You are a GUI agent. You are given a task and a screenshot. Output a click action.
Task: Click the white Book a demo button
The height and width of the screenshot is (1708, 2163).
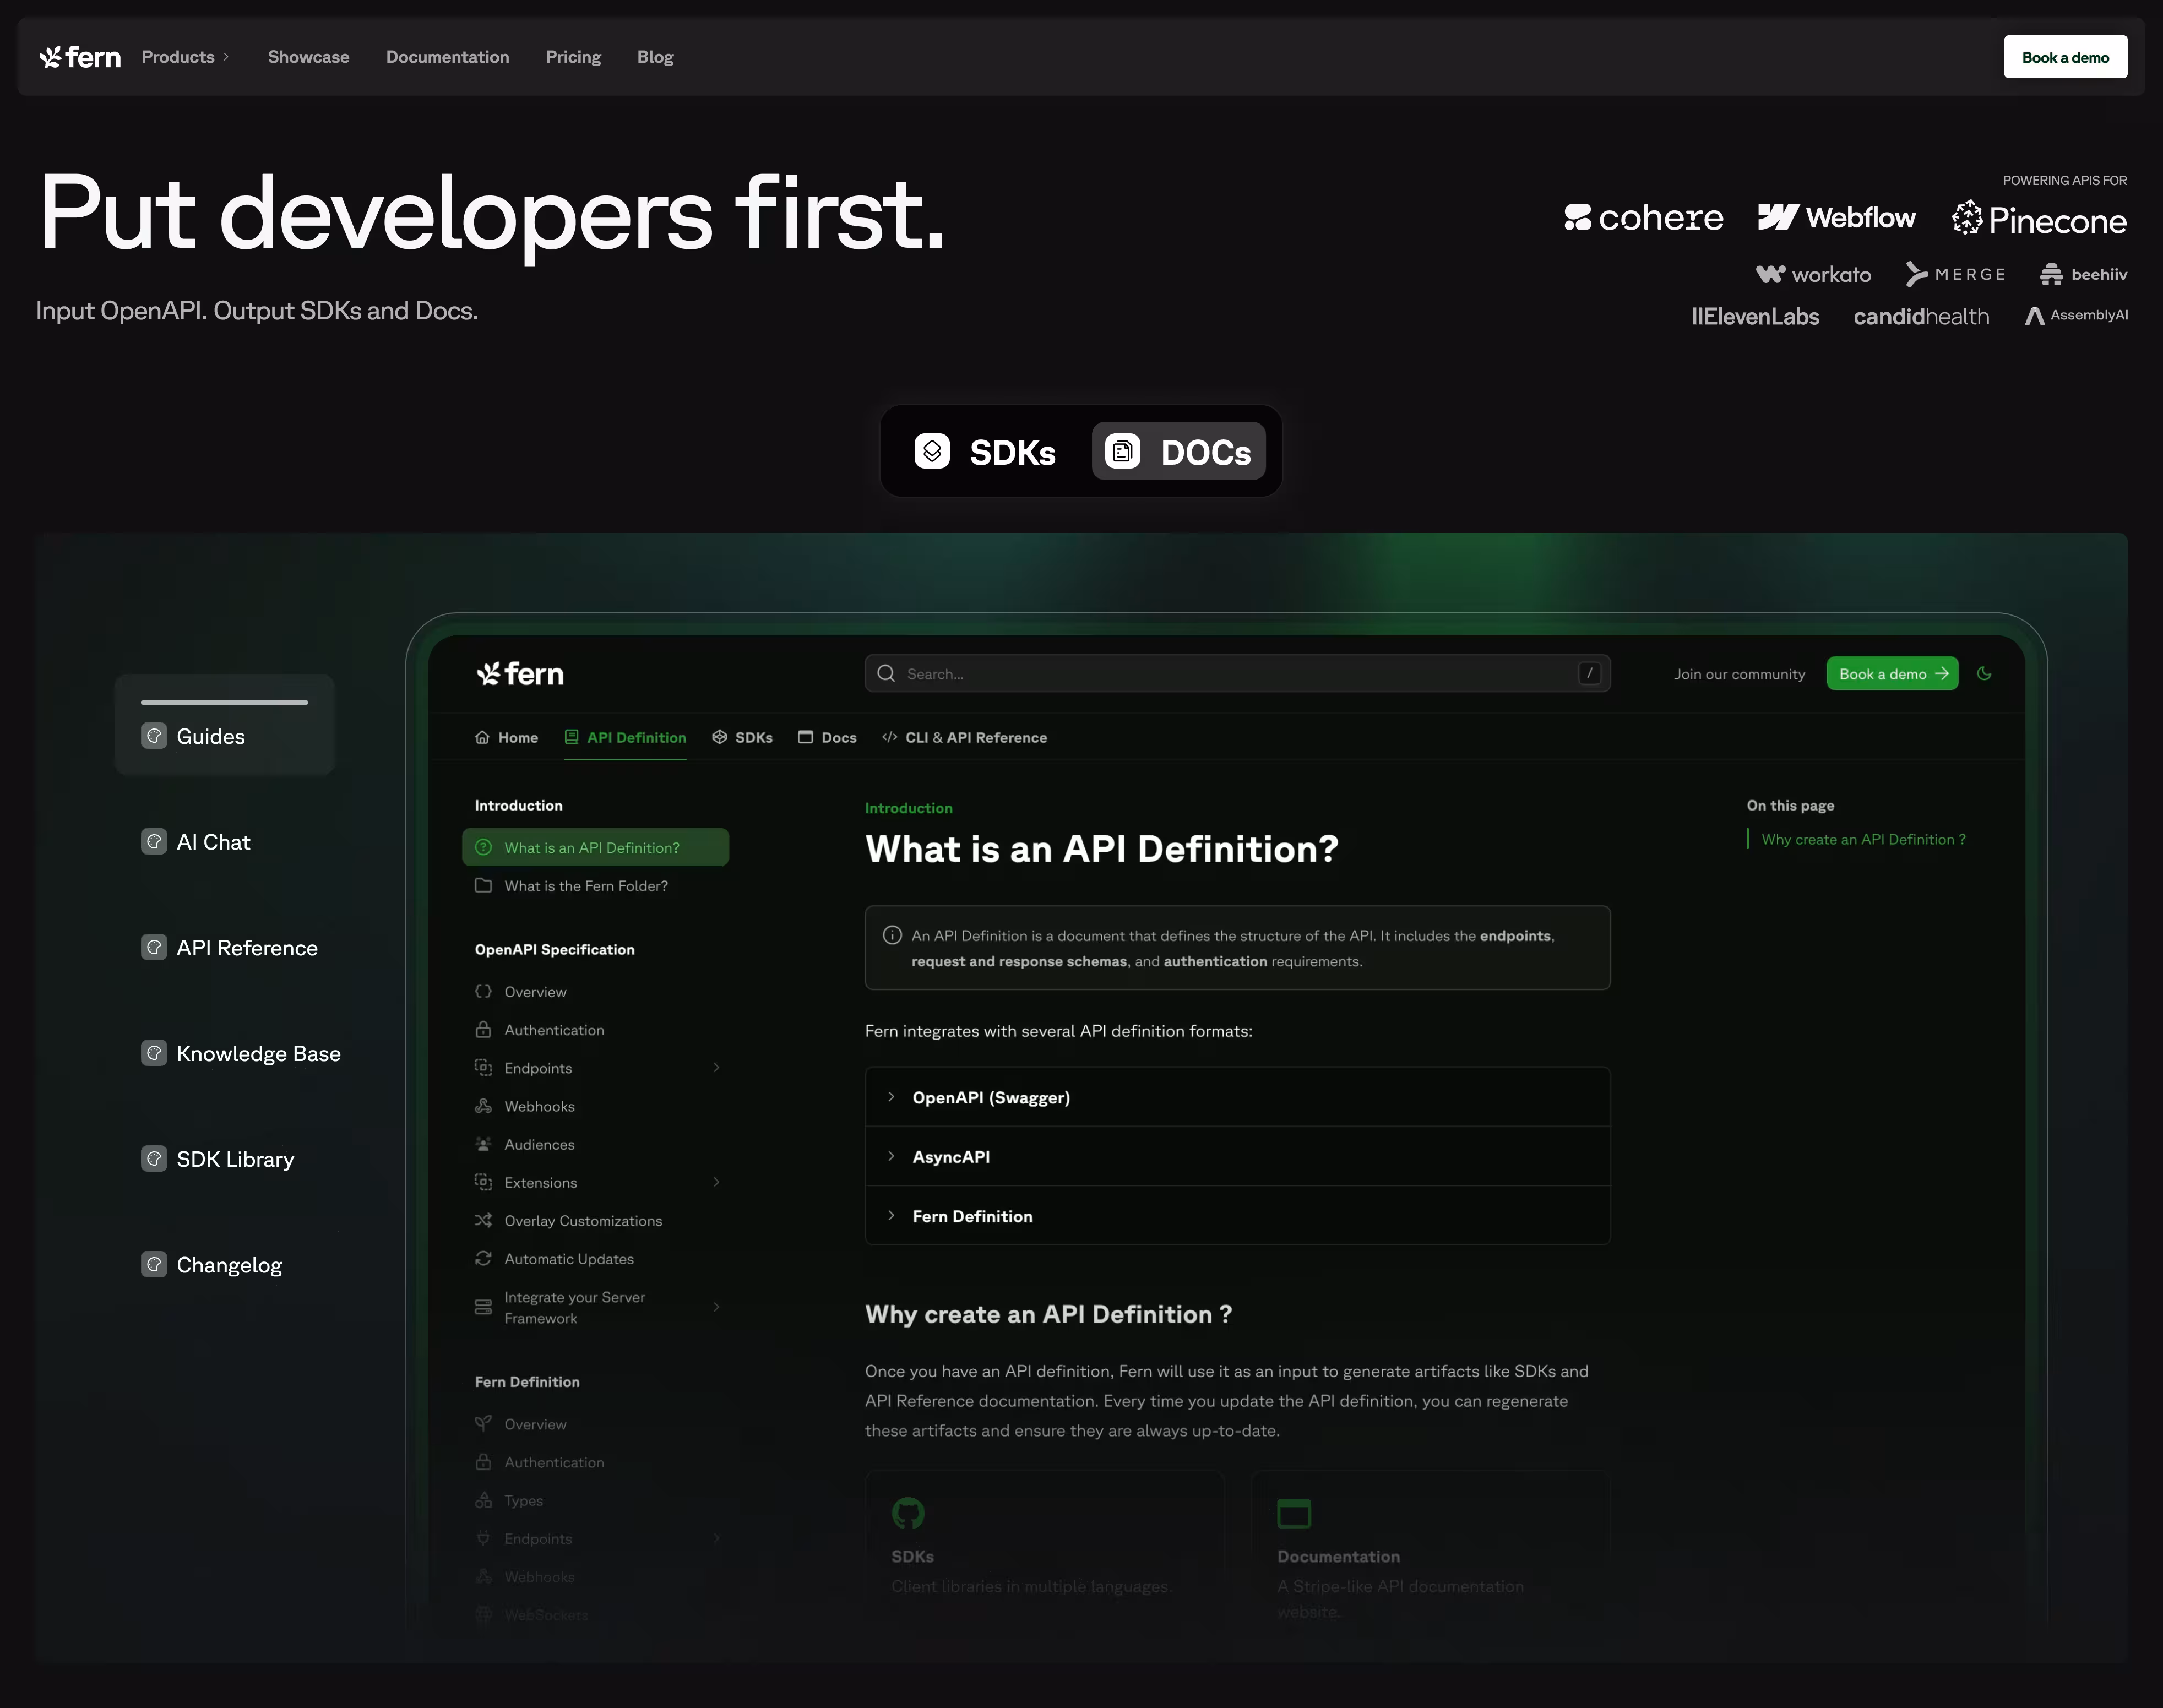pyautogui.click(x=2065, y=57)
